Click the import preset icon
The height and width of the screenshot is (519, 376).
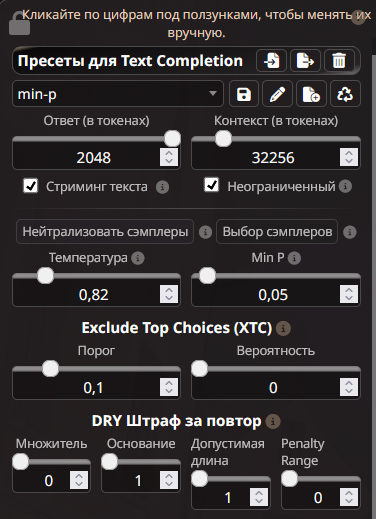[x=271, y=61]
